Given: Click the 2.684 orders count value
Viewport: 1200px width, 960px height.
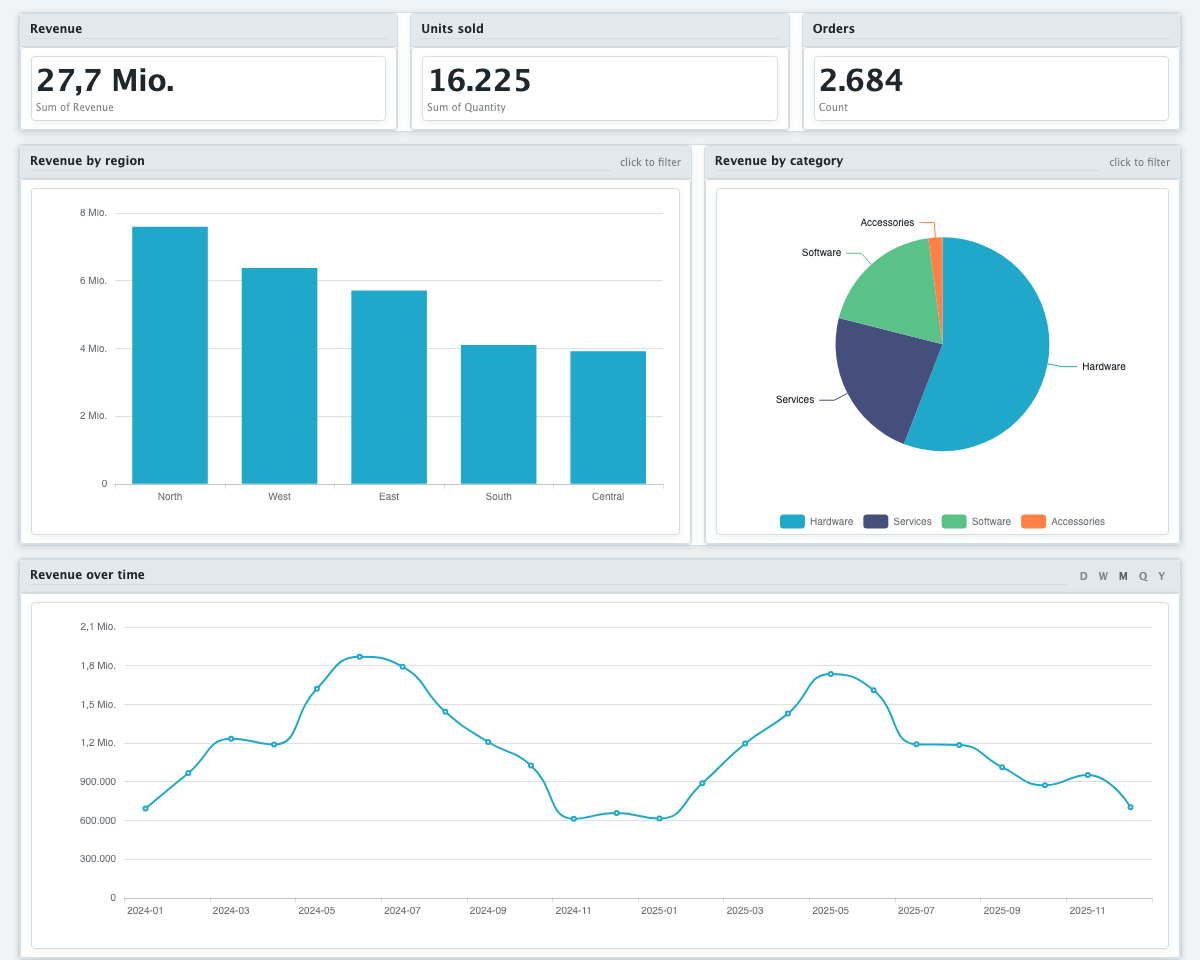Looking at the screenshot, I should (861, 80).
